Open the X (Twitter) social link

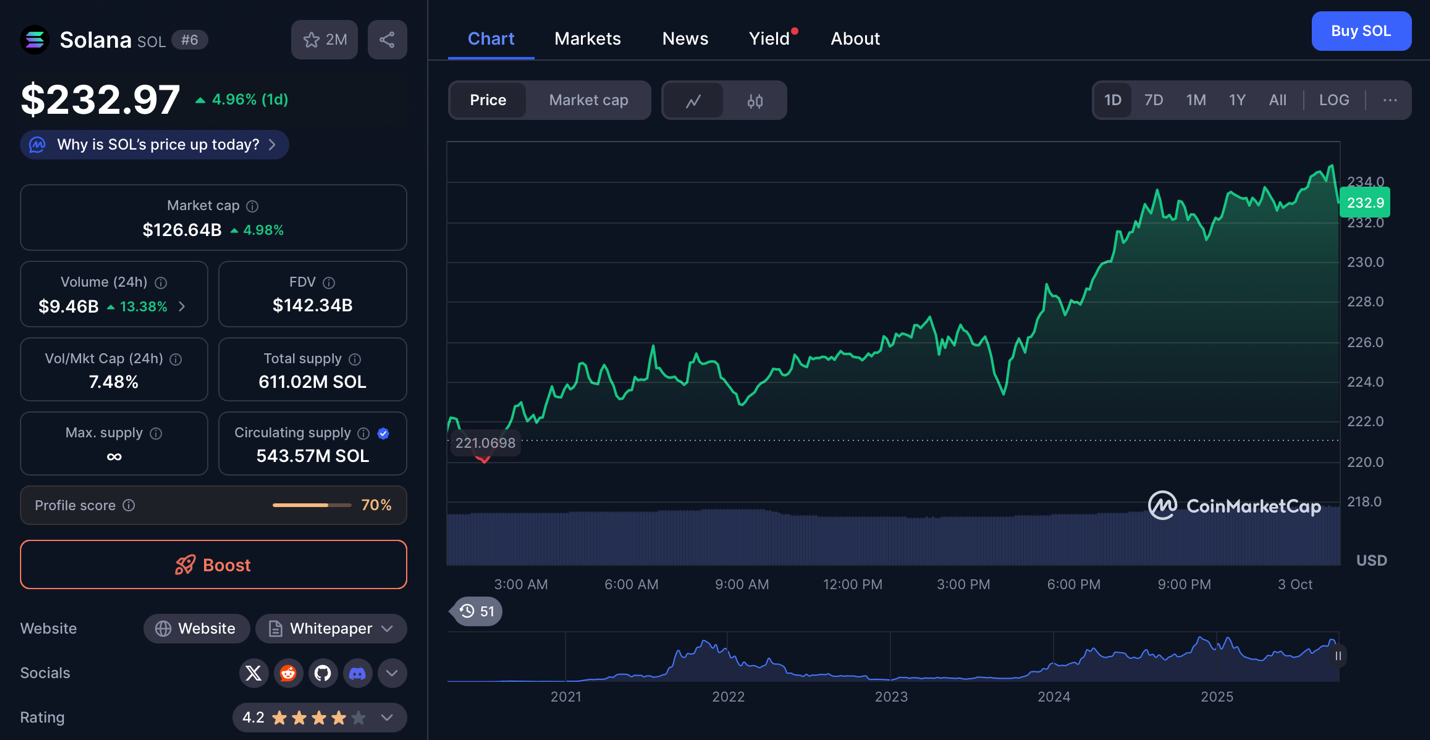[254, 673]
